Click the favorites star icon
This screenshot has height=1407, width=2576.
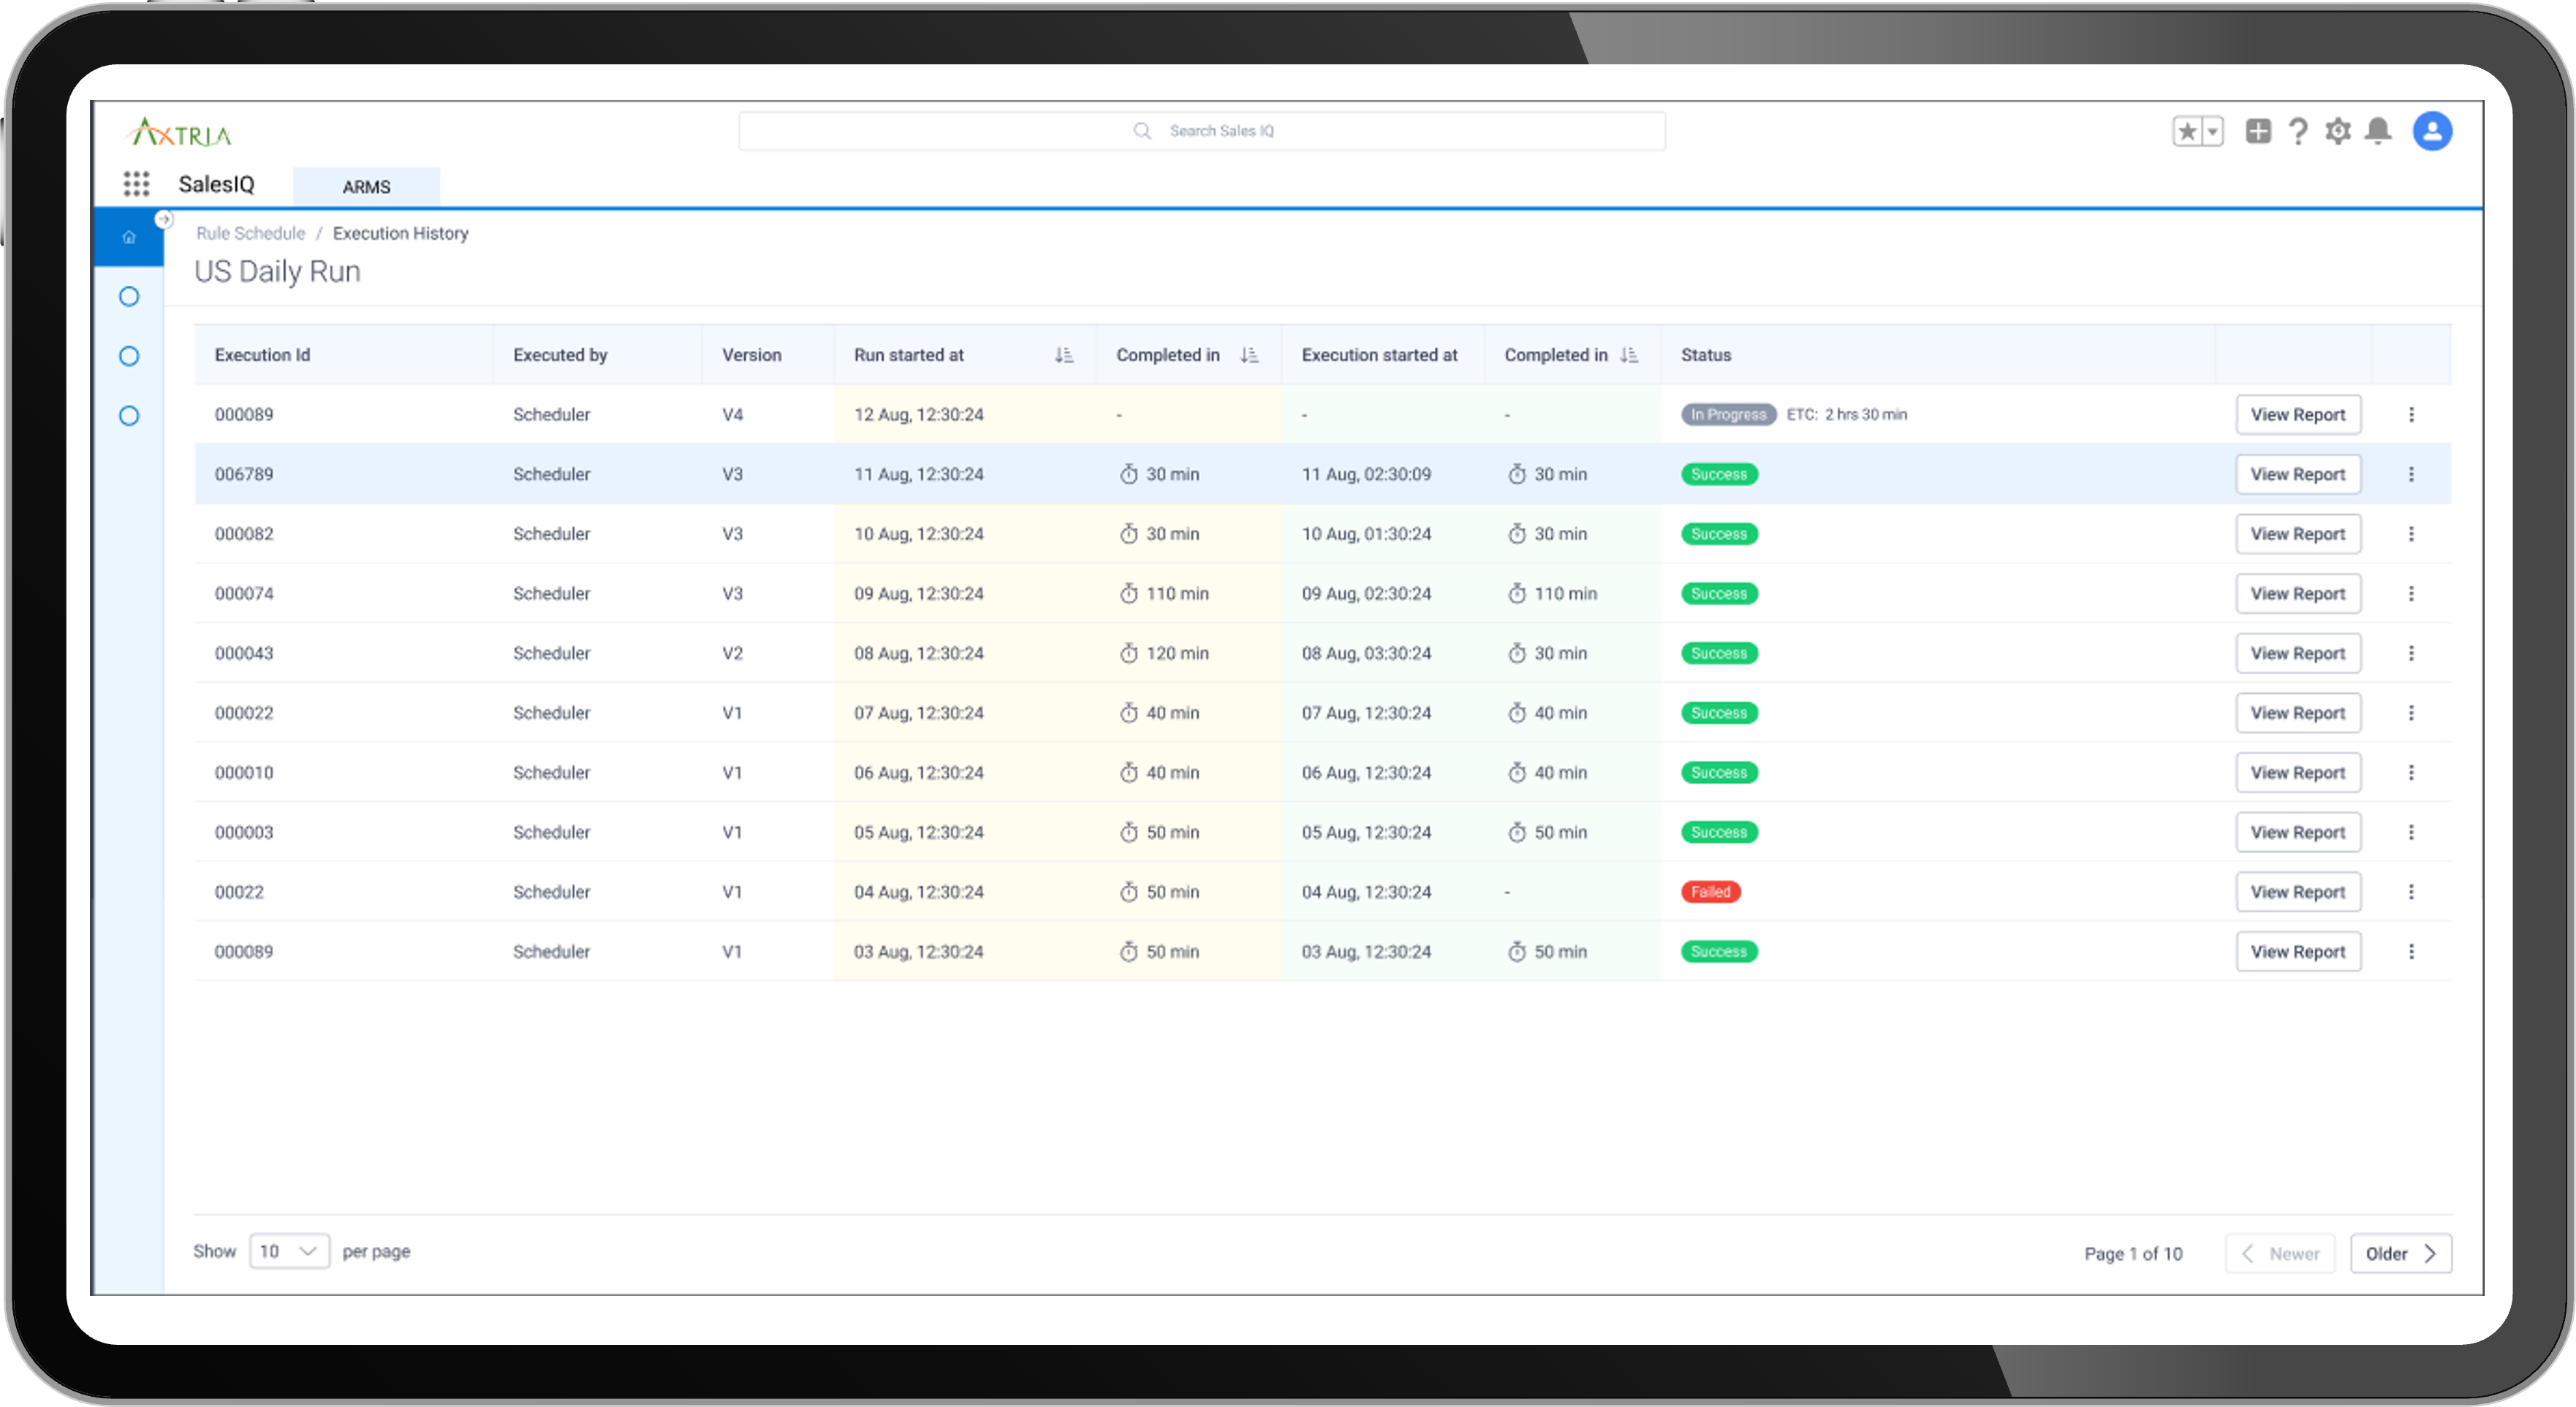[x=2187, y=131]
